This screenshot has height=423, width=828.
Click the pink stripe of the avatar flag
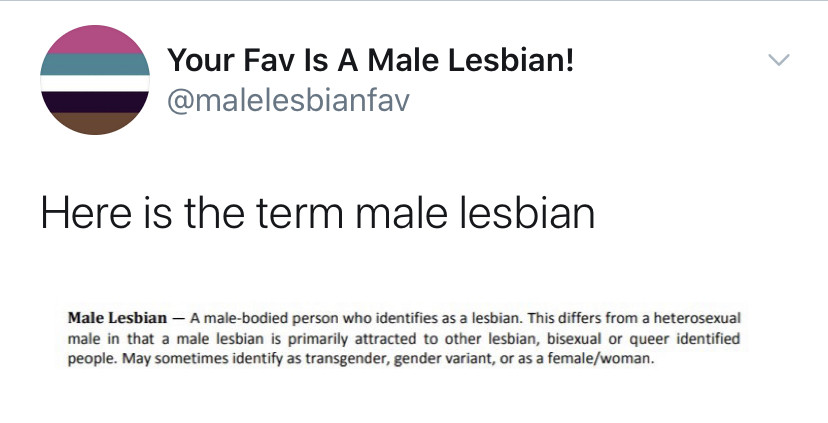point(95,39)
